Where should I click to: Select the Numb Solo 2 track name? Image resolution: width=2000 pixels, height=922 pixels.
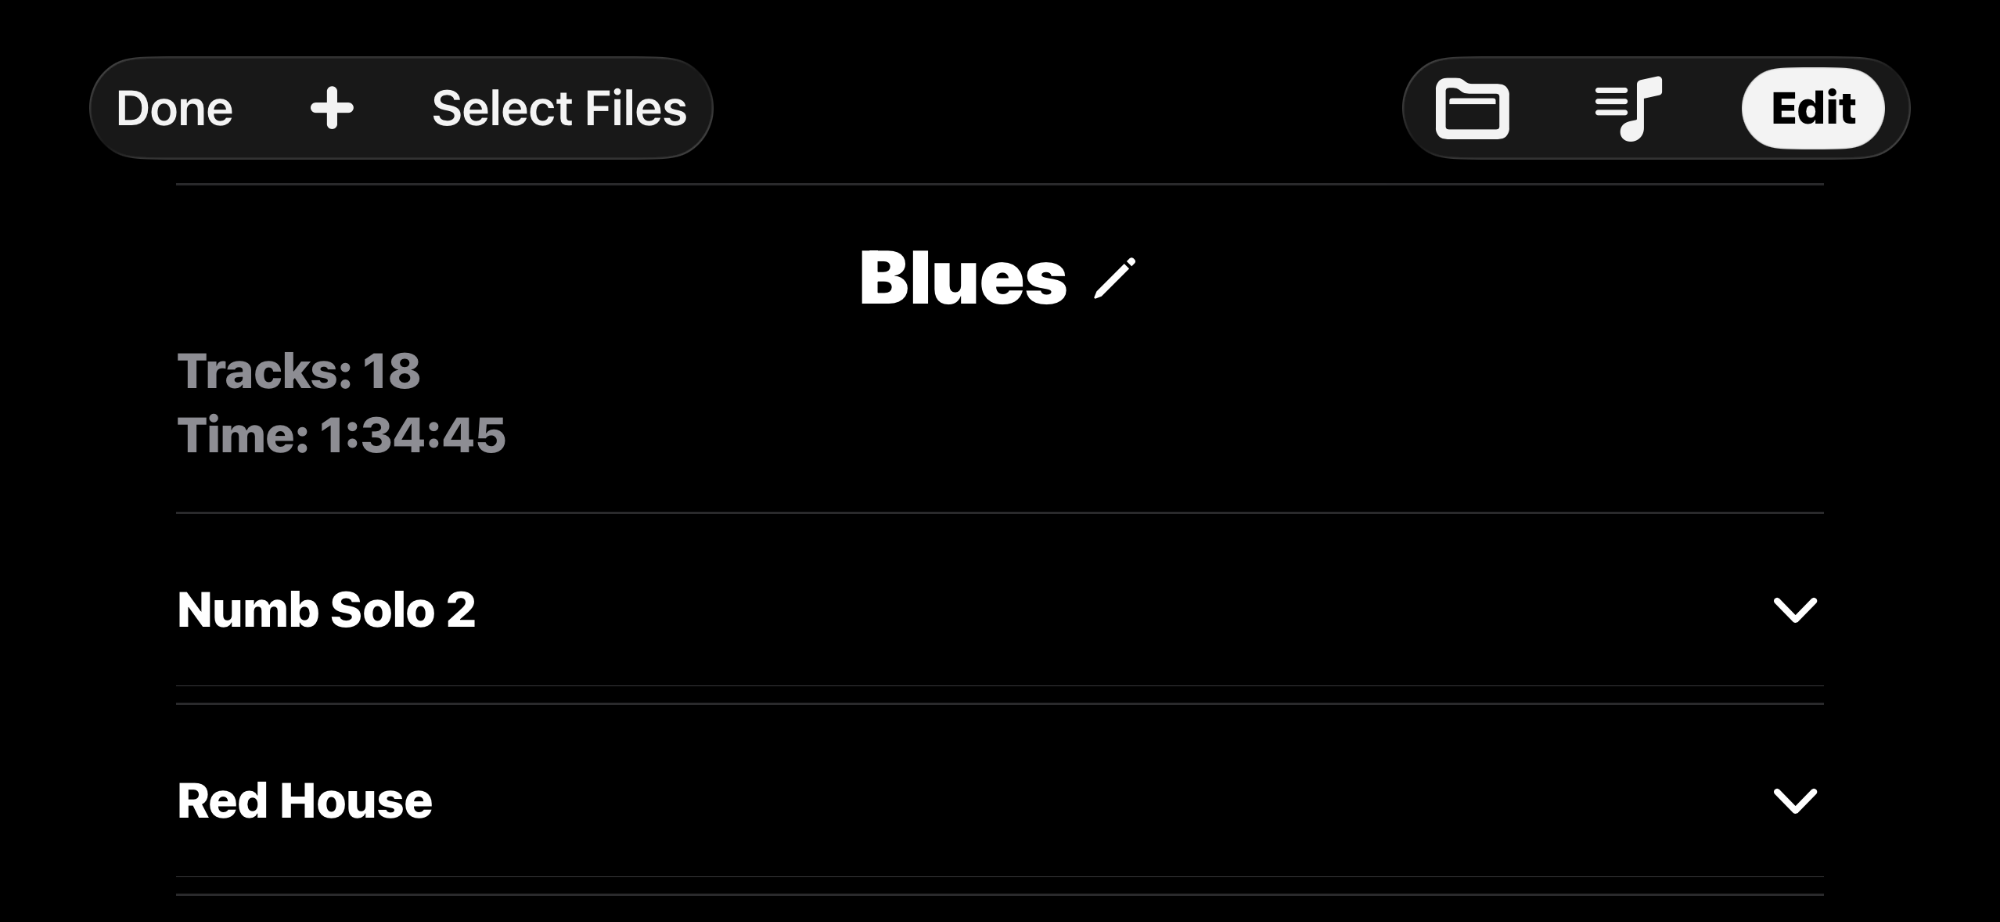click(x=327, y=610)
